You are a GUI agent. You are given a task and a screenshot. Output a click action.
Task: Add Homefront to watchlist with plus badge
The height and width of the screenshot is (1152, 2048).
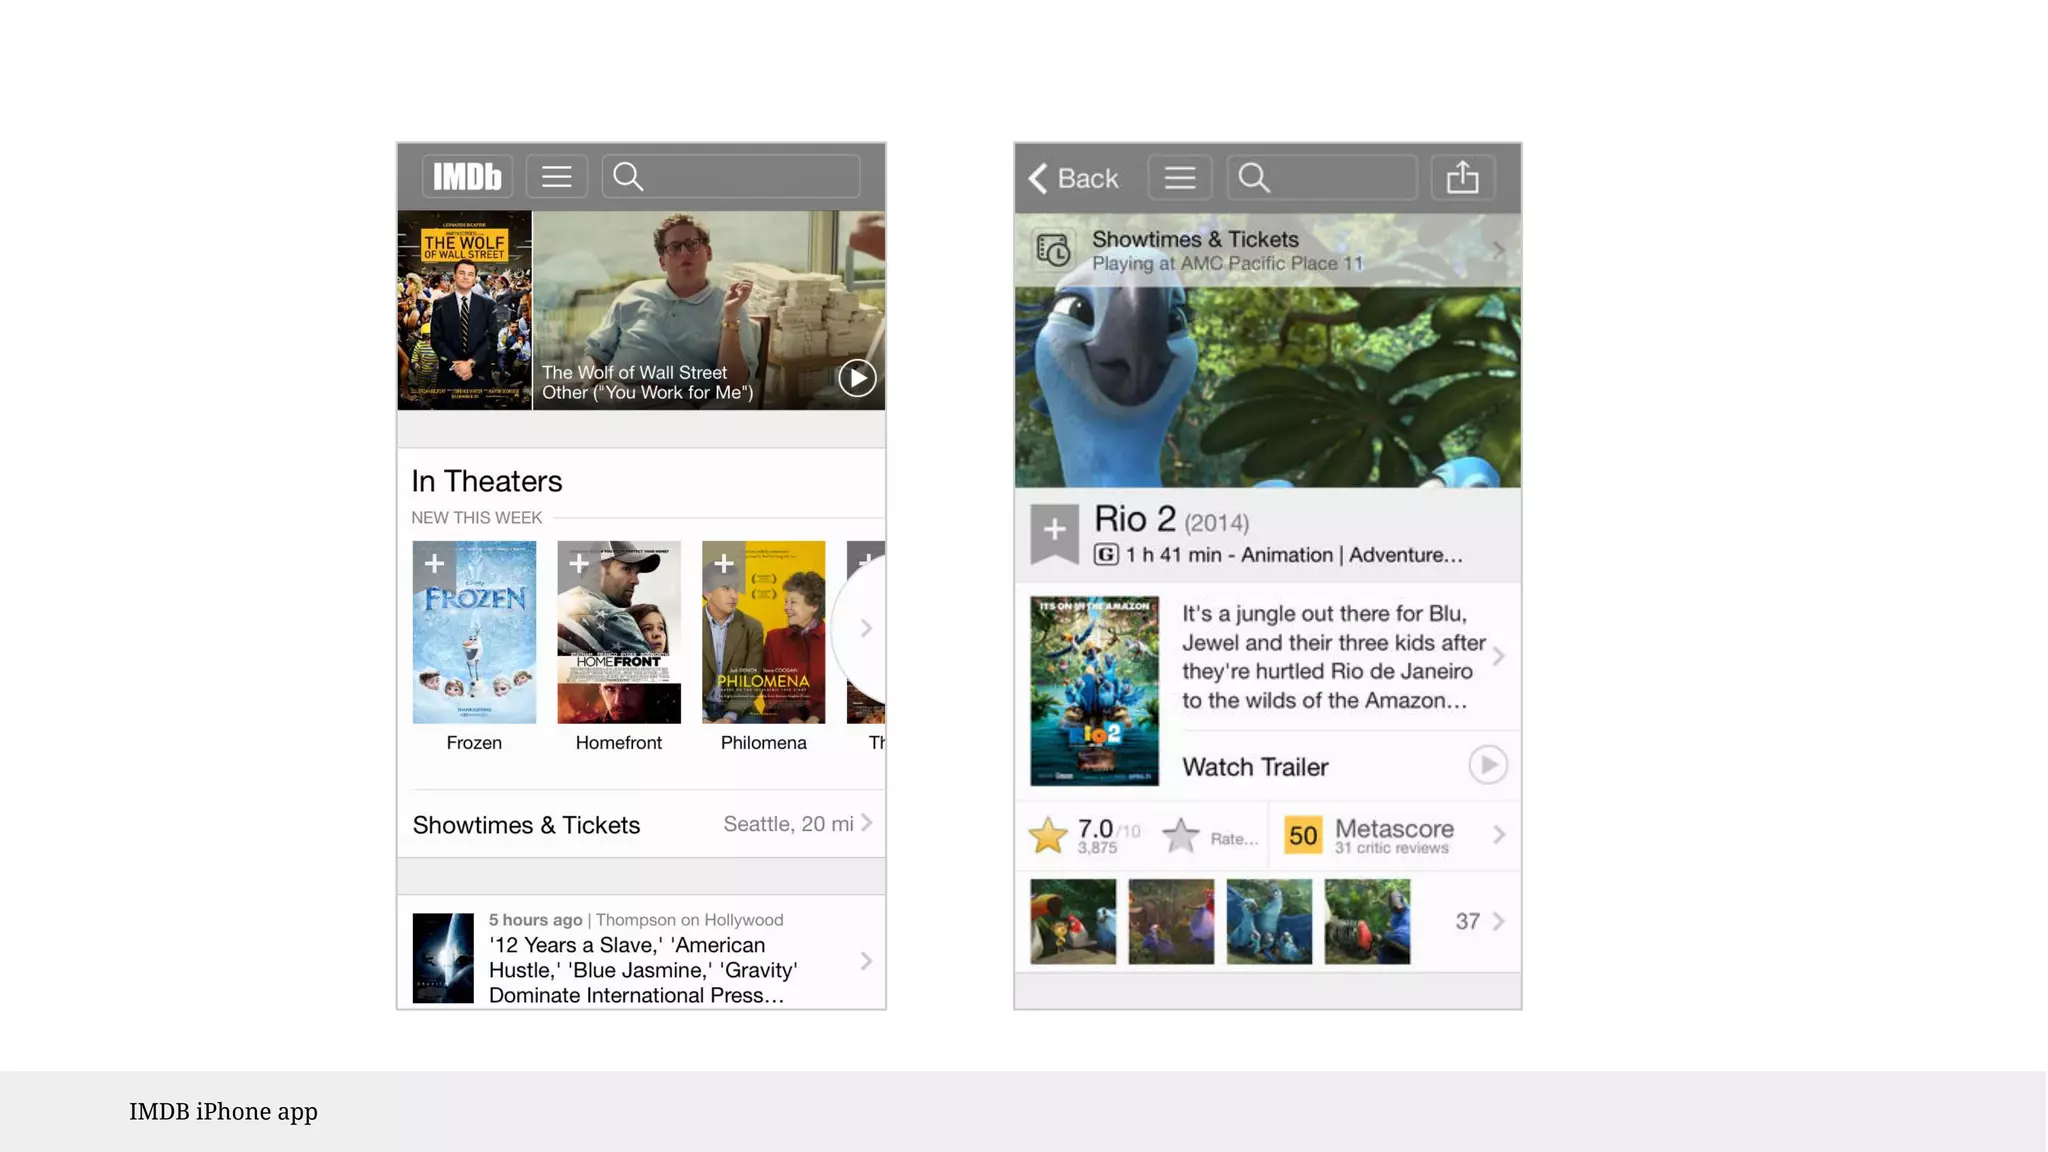tap(579, 563)
